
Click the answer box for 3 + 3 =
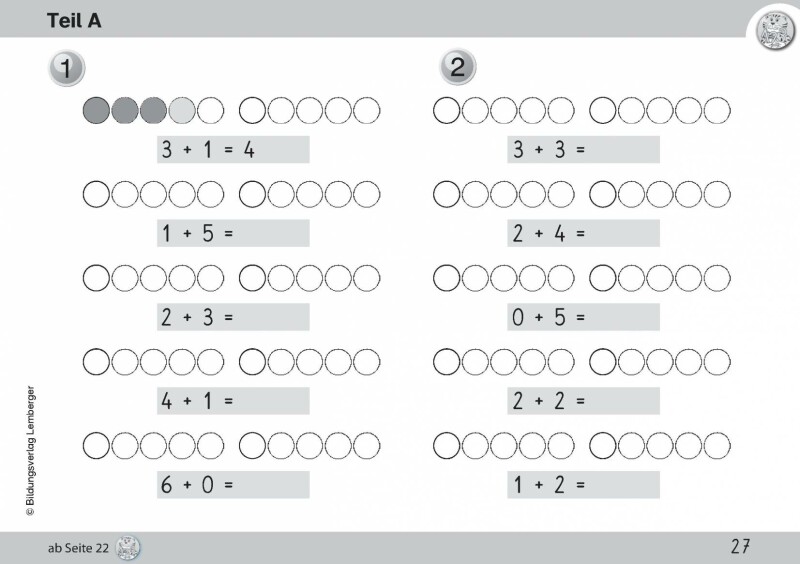coord(620,150)
